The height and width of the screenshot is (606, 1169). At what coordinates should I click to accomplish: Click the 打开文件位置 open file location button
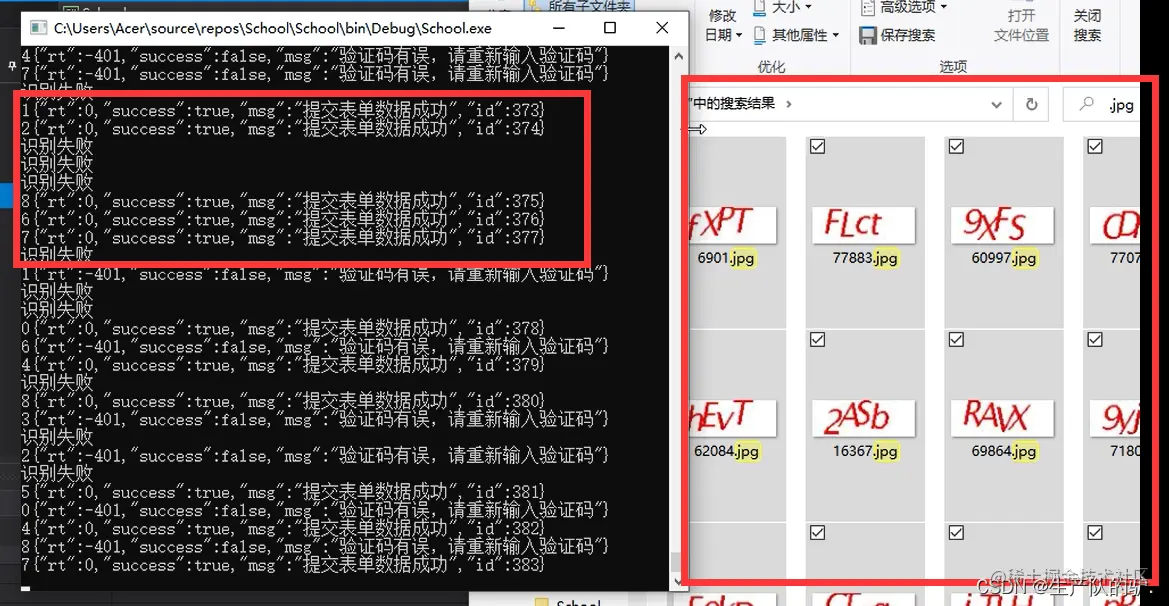[x=1021, y=25]
